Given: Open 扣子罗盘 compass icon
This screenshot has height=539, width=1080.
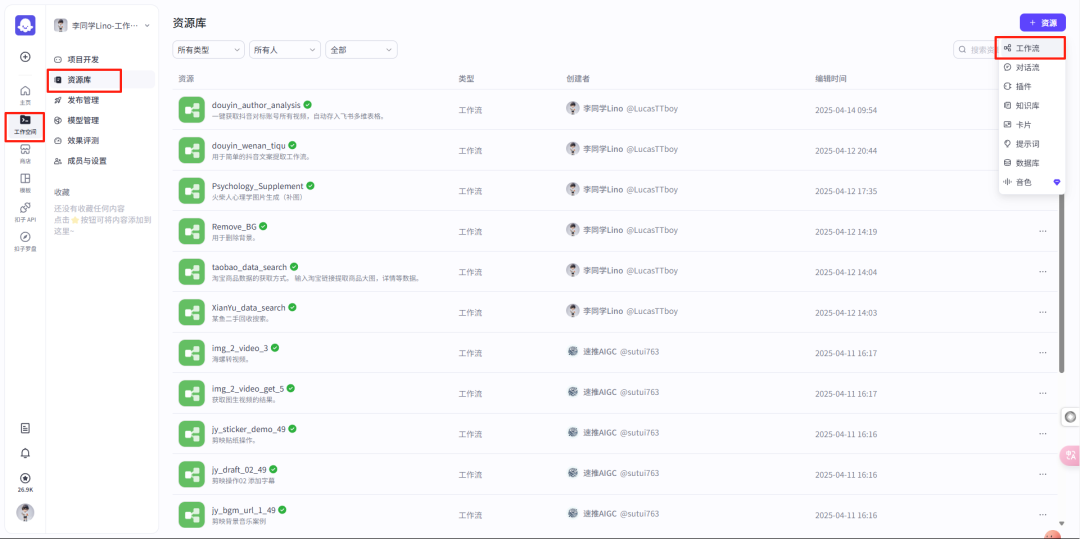Looking at the screenshot, I should tap(25, 241).
